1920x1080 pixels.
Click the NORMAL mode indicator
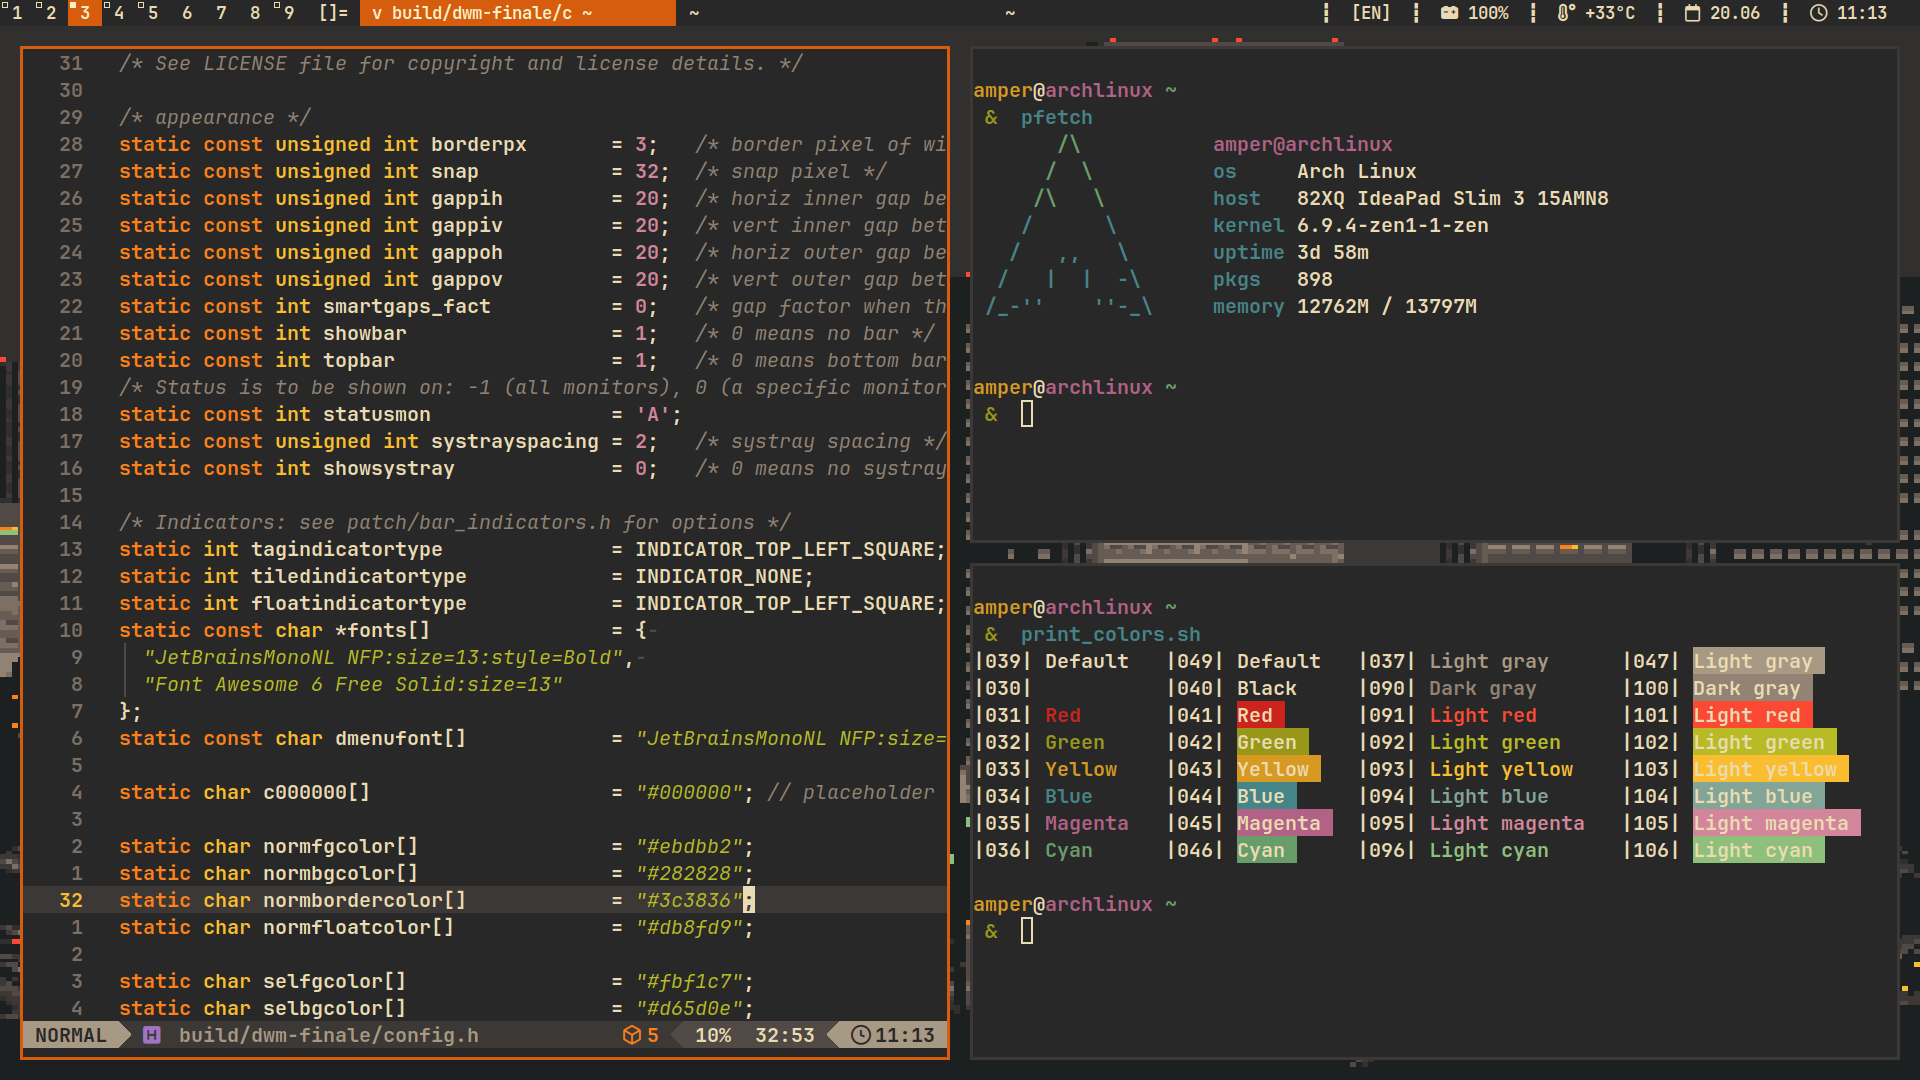click(x=70, y=1035)
